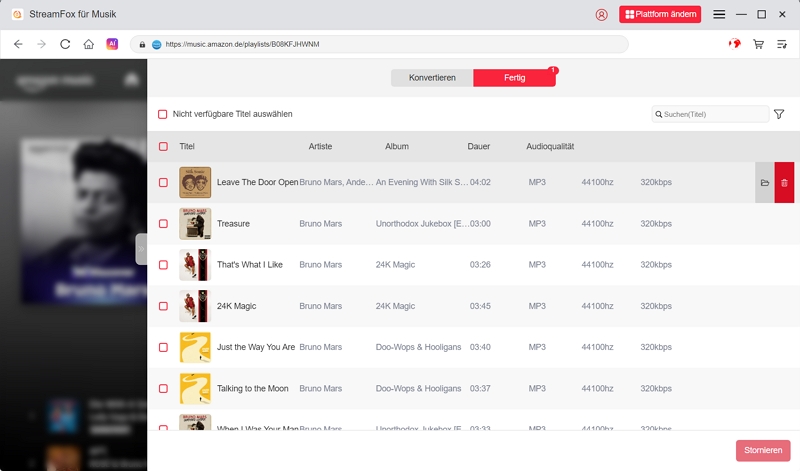Click the That's What I Like album thumbnail
The image size is (800, 471).
tap(195, 265)
